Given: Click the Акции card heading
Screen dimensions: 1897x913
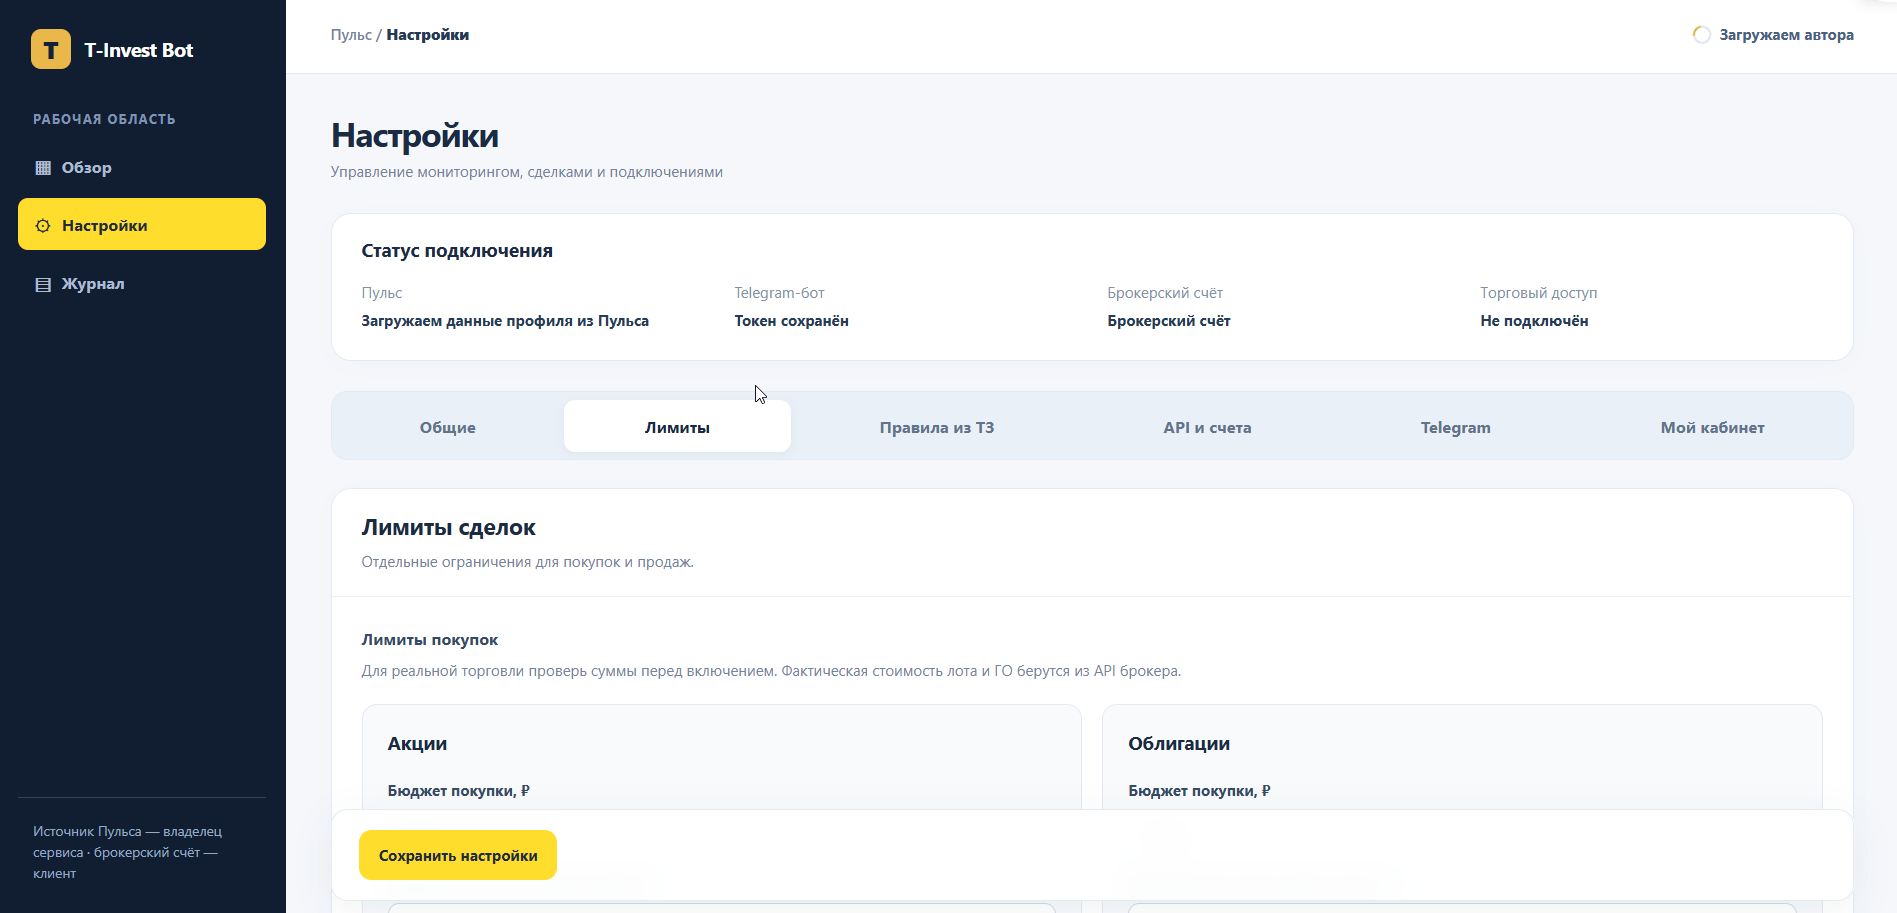Looking at the screenshot, I should pyautogui.click(x=417, y=744).
